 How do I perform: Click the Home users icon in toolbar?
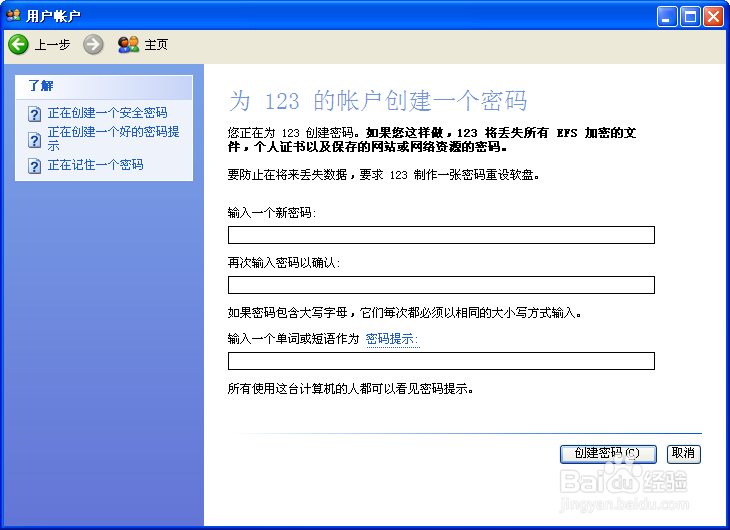pos(128,45)
